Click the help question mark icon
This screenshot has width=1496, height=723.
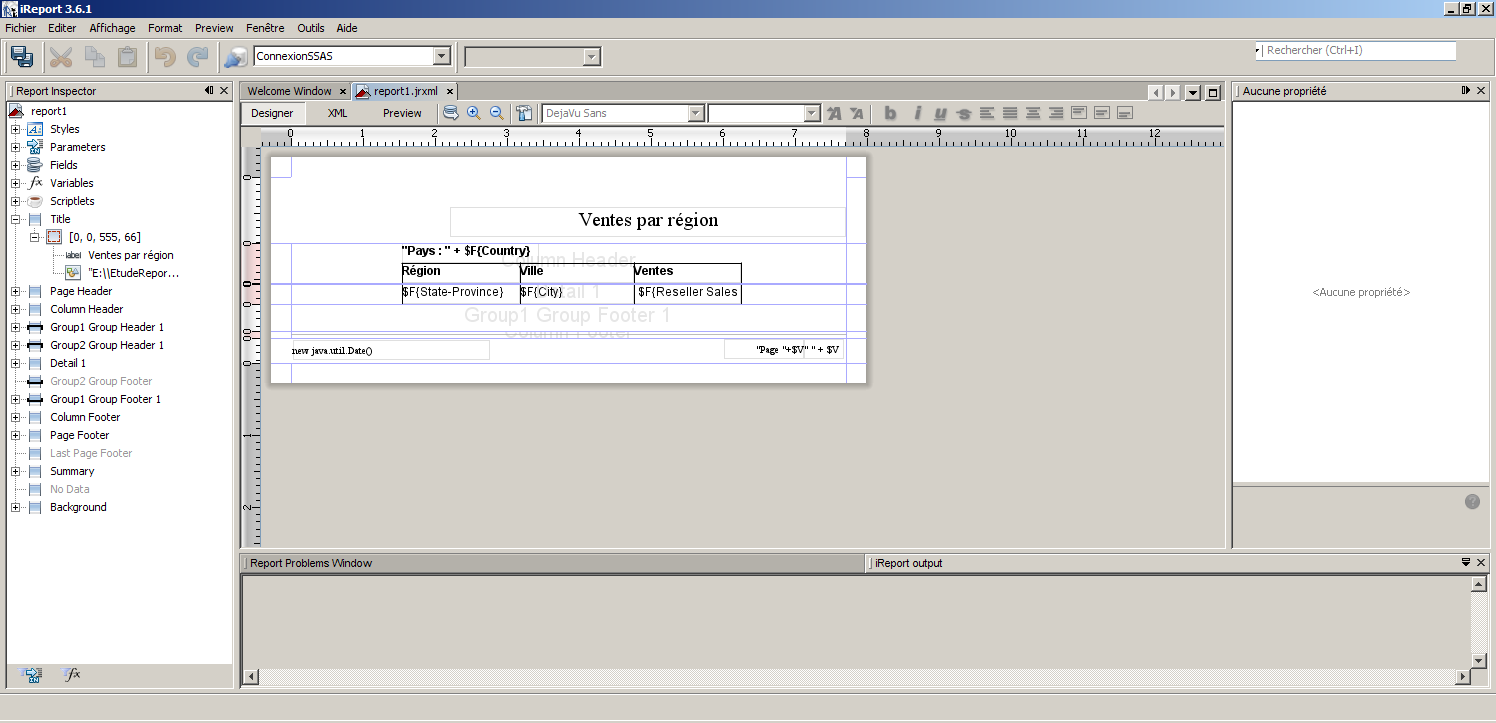[1472, 501]
